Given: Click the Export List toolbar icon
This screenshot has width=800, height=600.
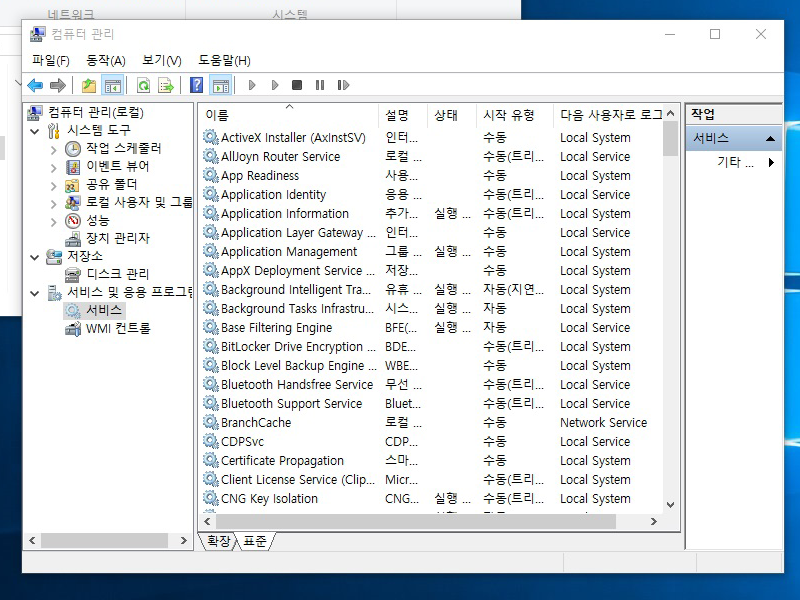Looking at the screenshot, I should [x=166, y=85].
